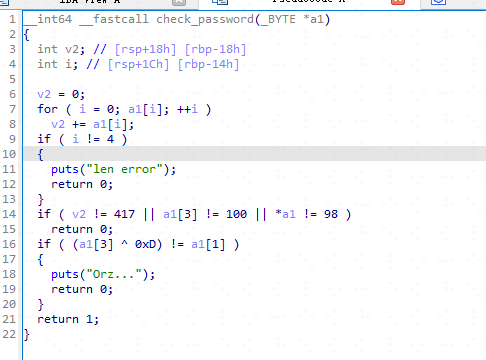Click the 'return 1;' statement
This screenshot has width=486, height=360.
point(68,319)
